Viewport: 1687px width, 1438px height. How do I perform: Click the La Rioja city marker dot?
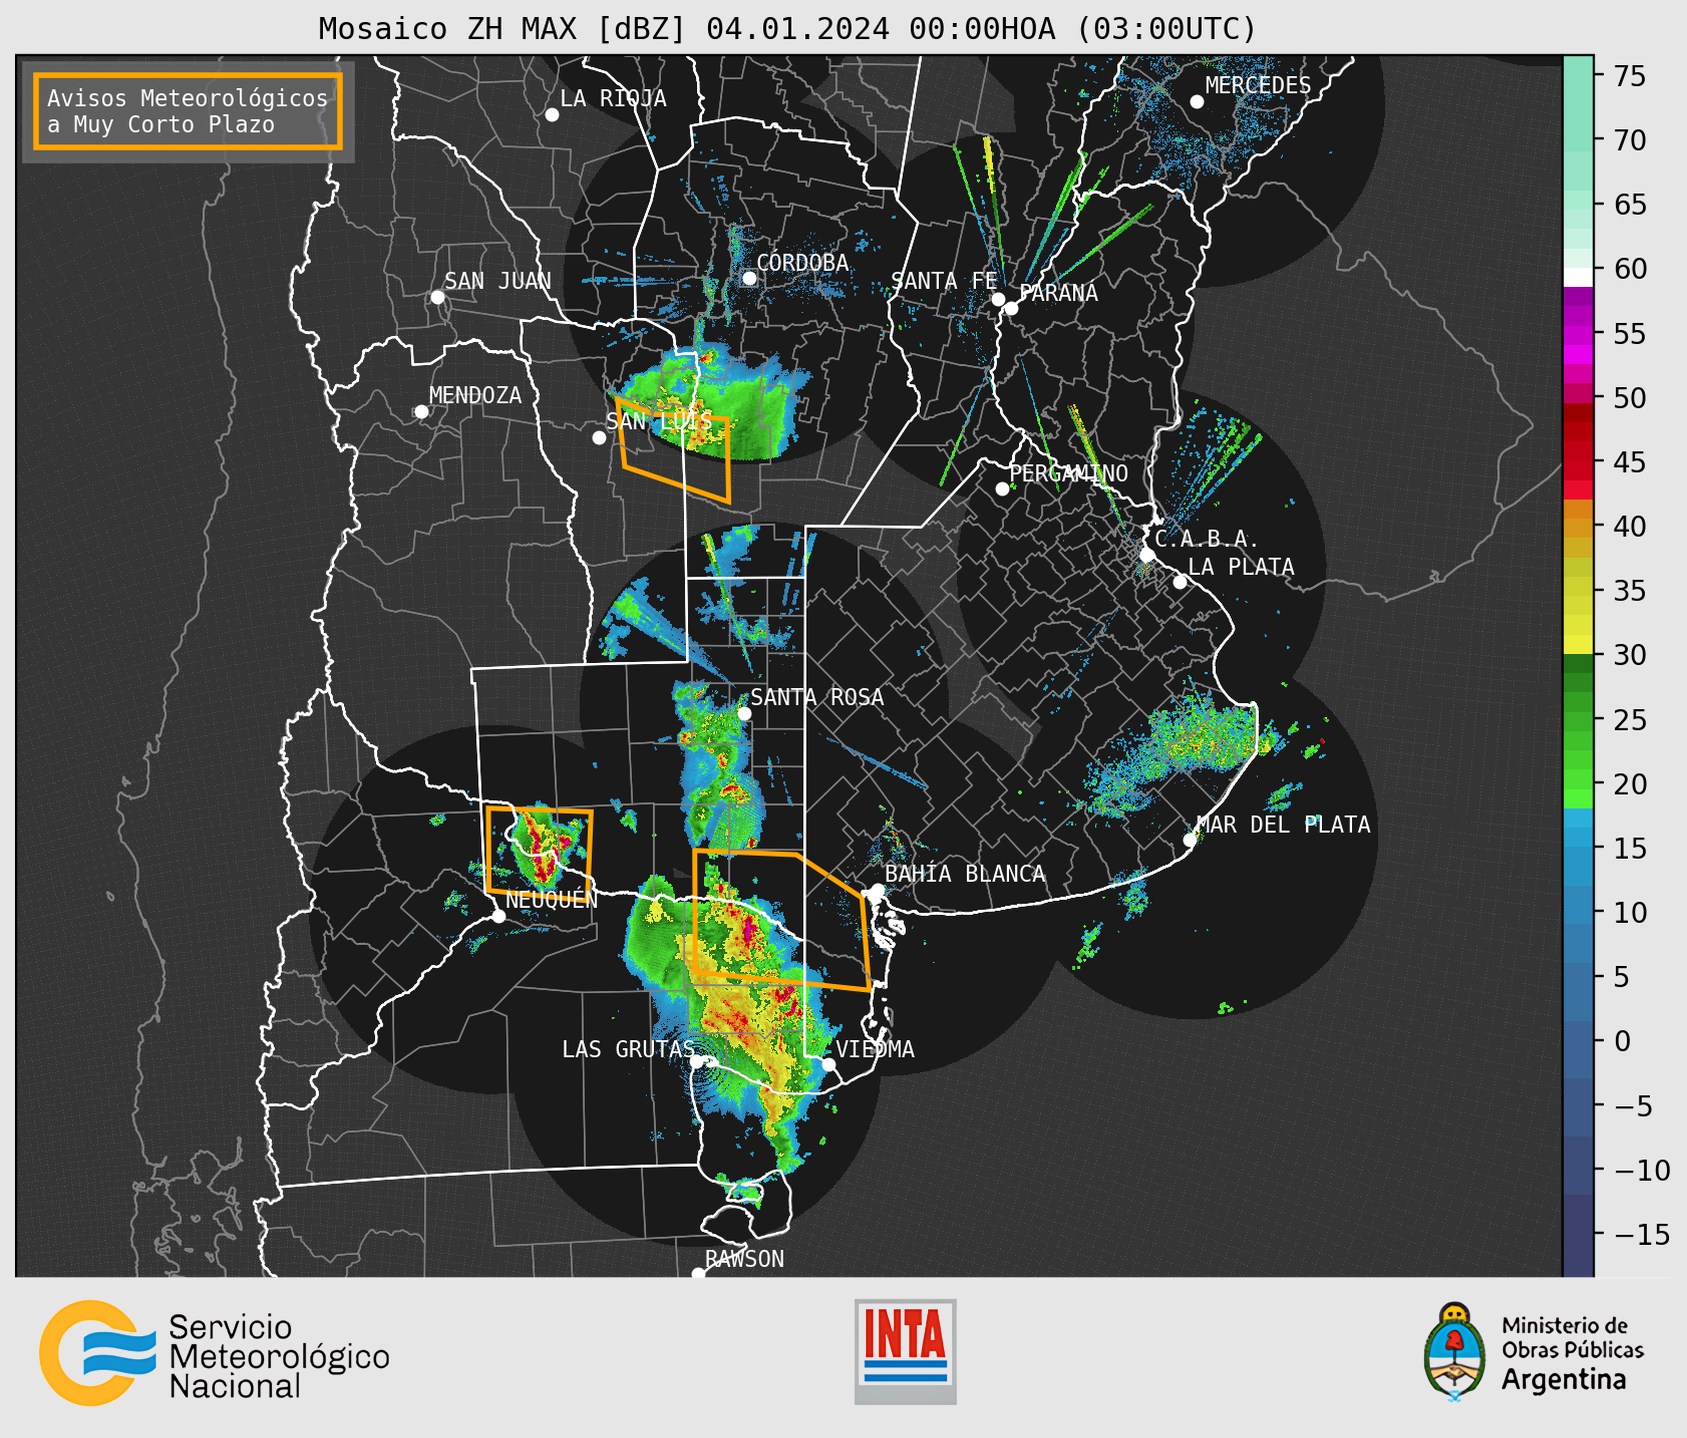(552, 115)
